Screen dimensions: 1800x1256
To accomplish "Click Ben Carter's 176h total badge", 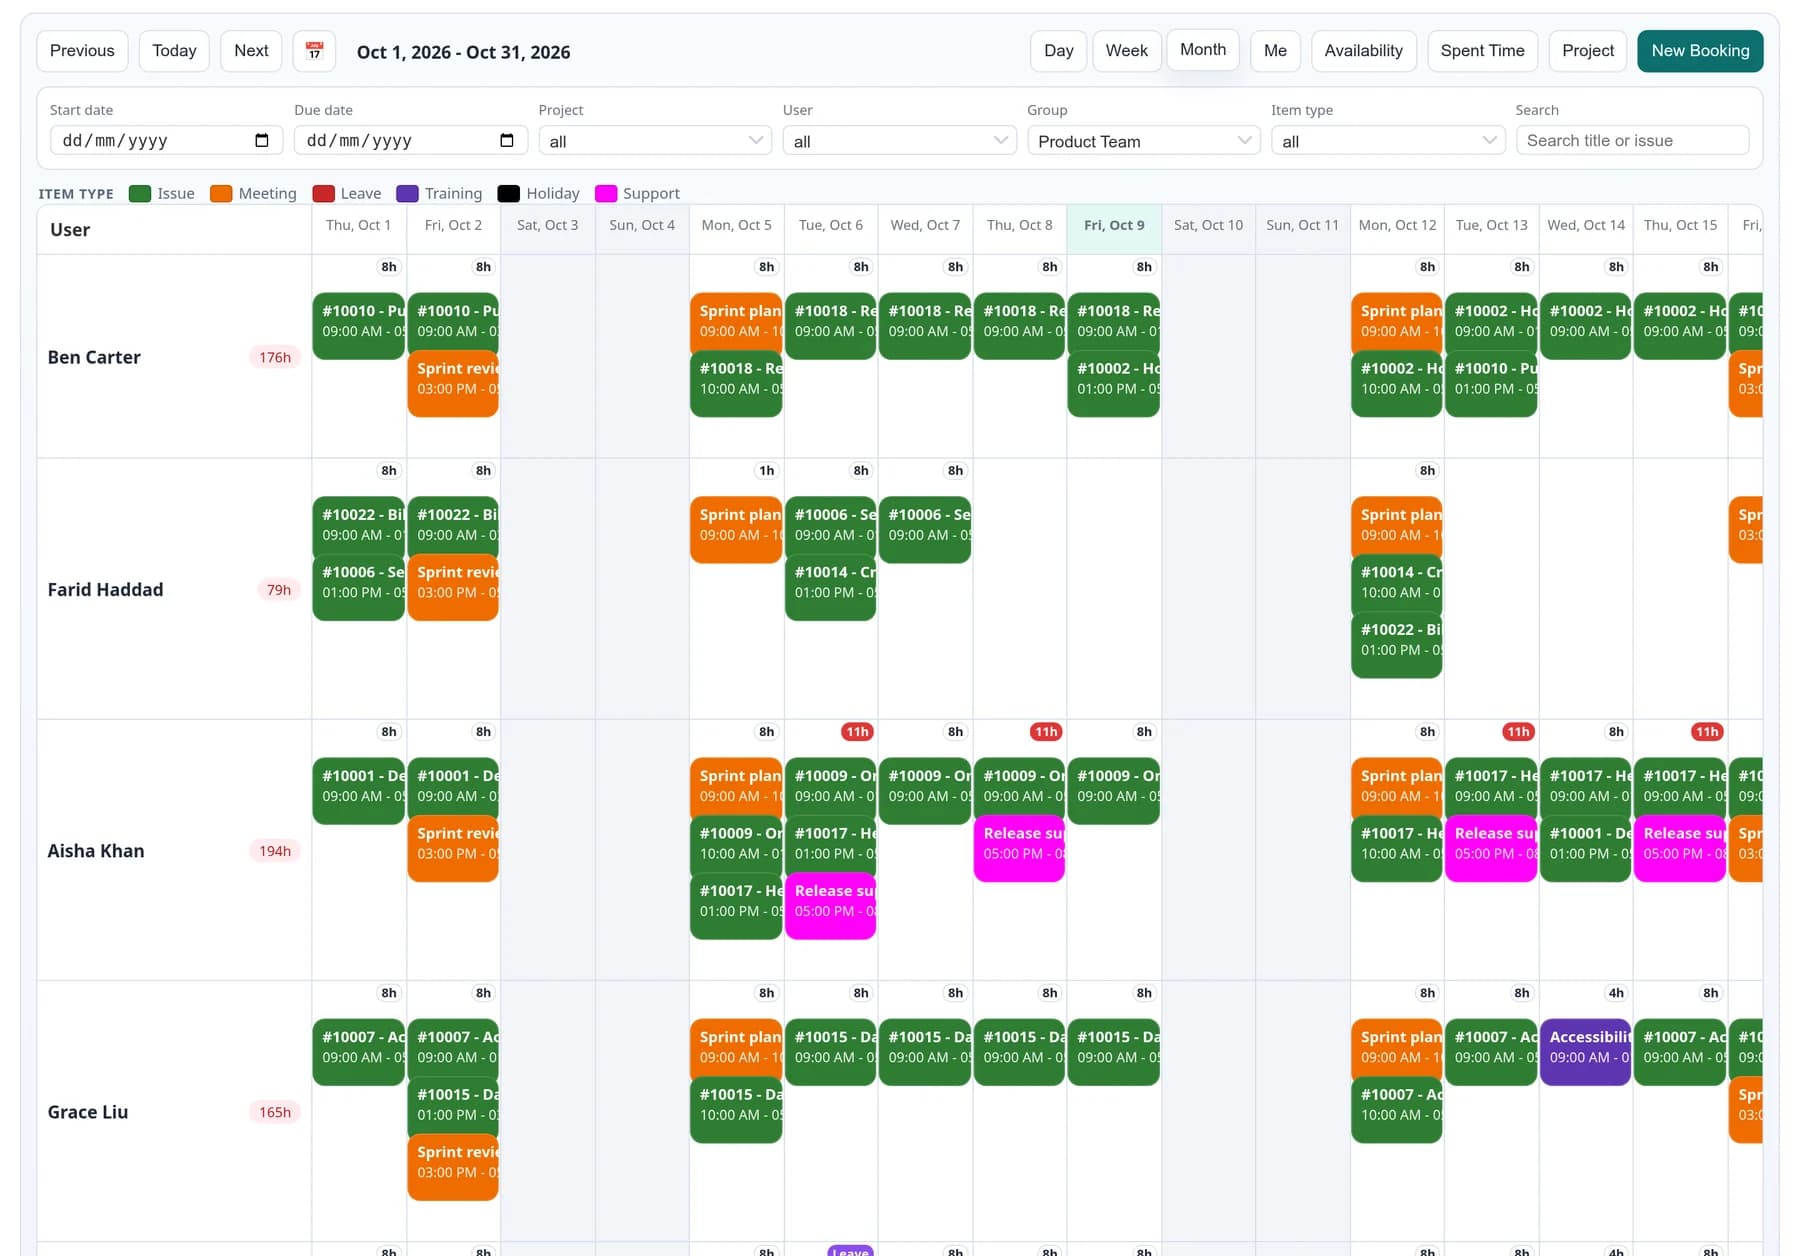I will click(x=275, y=357).
